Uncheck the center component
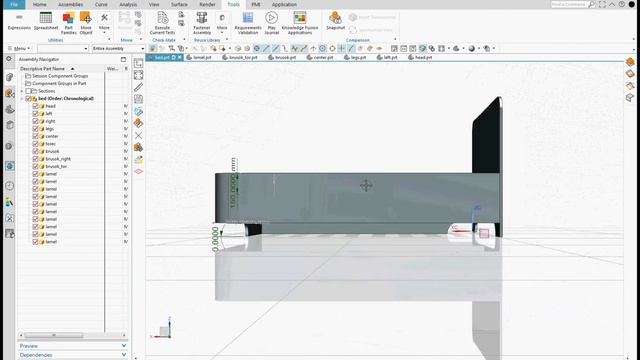The width and height of the screenshot is (640, 360). (35, 136)
